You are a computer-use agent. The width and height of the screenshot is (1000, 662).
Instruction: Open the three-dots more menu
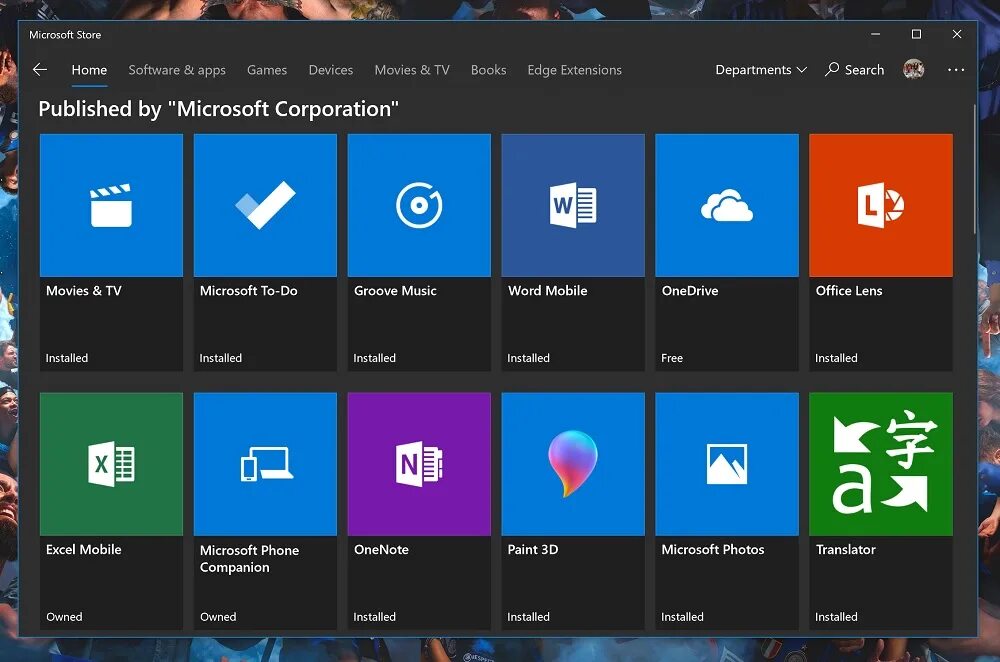[956, 70]
